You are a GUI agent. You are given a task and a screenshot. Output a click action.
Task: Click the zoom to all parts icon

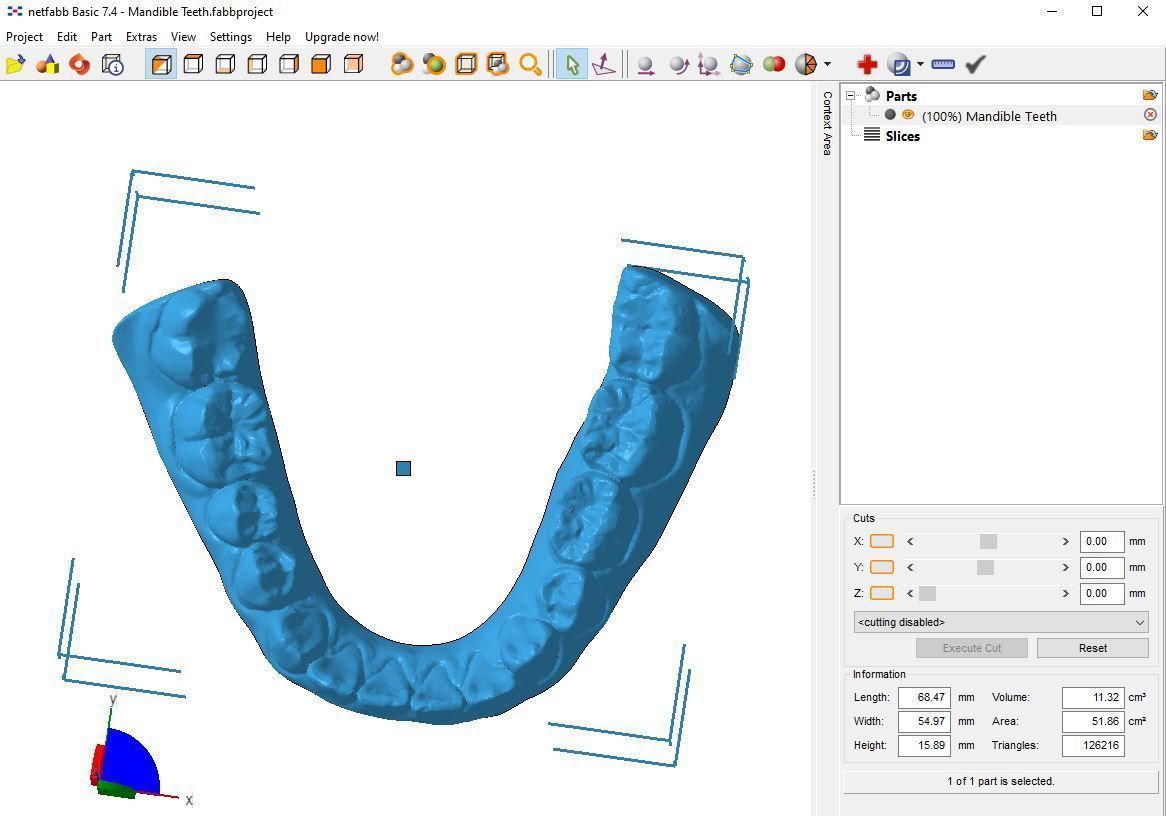coord(402,65)
